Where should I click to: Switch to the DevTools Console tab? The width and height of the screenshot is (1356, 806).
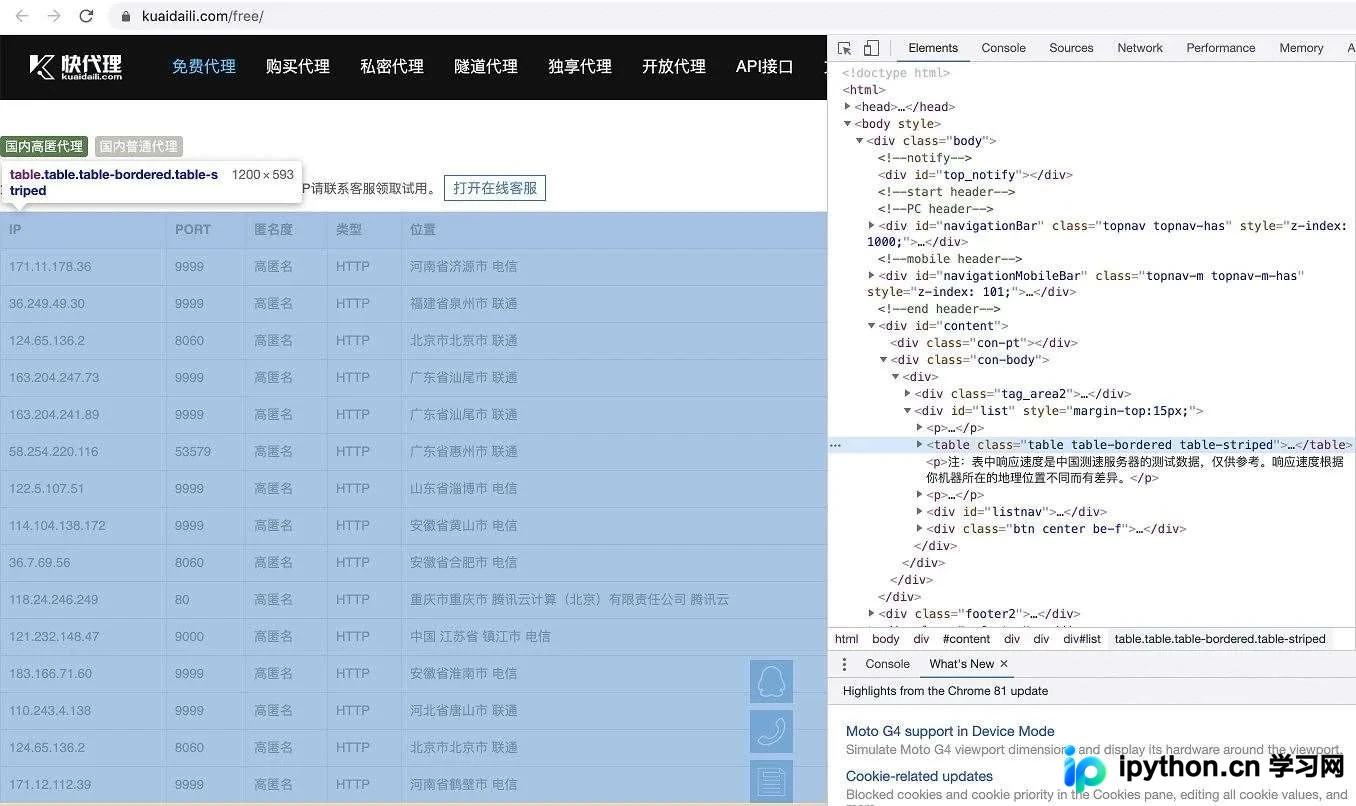coord(1003,48)
